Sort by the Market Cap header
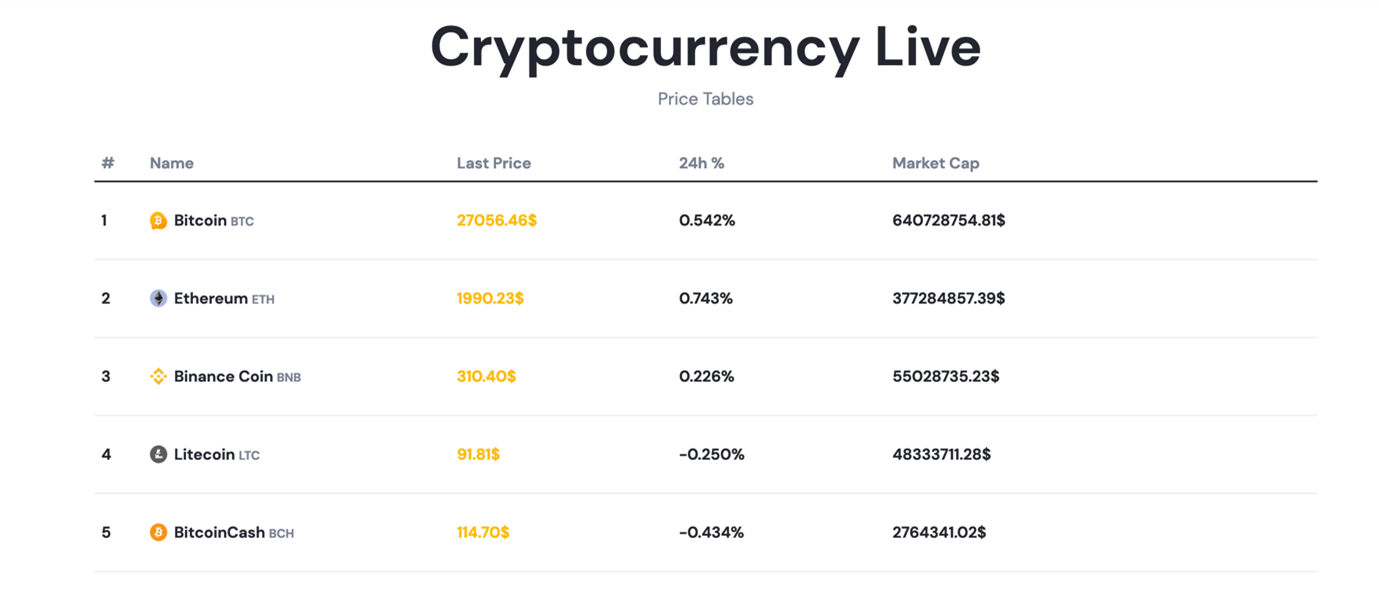 pyautogui.click(x=936, y=163)
